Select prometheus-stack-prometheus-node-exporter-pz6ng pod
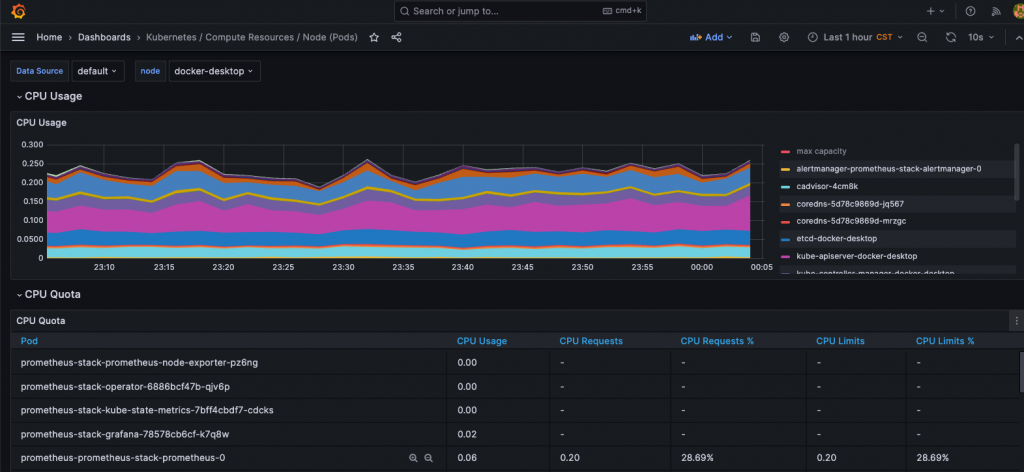The image size is (1024, 472). (139, 362)
